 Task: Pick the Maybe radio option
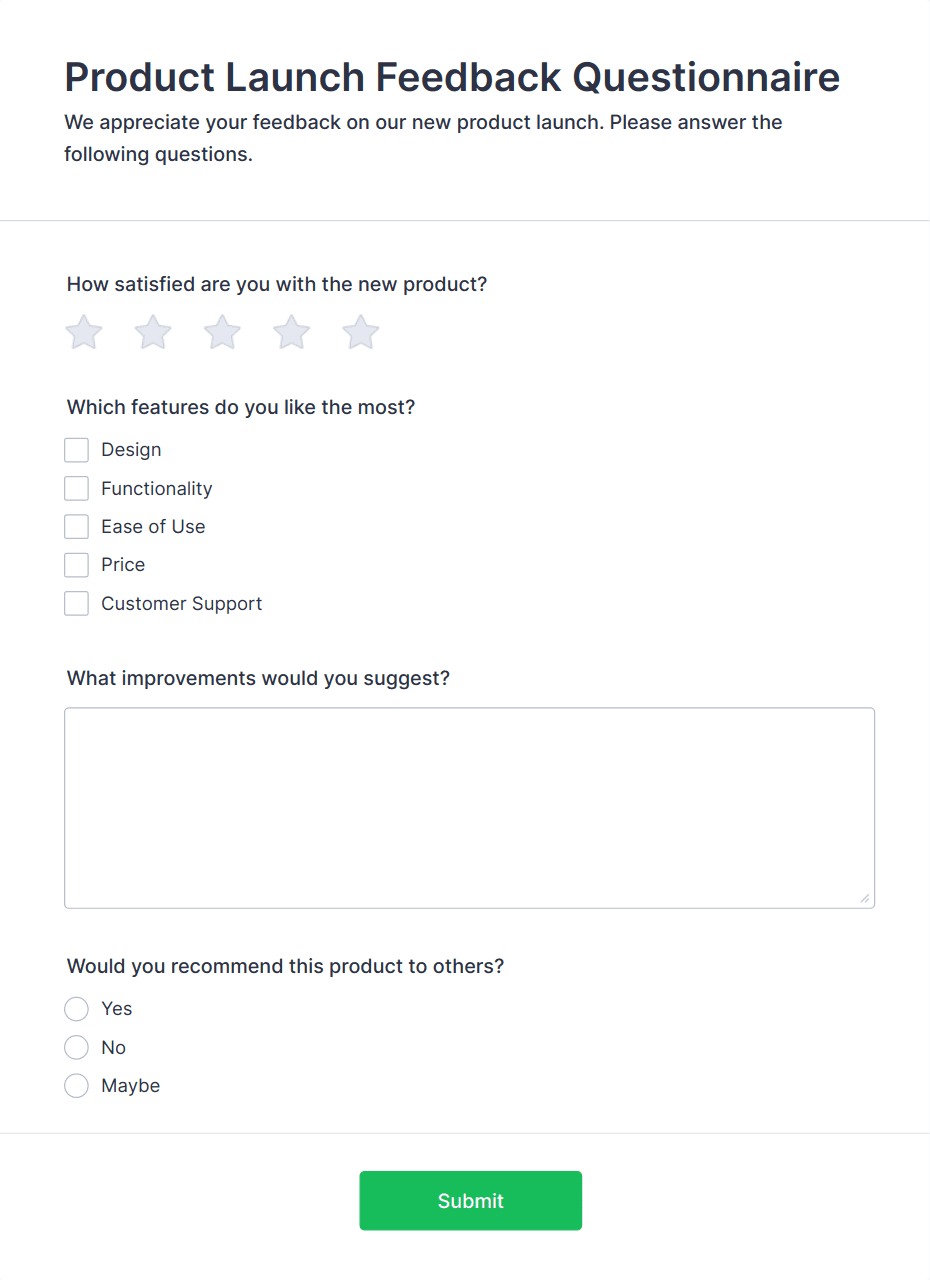tap(76, 1085)
